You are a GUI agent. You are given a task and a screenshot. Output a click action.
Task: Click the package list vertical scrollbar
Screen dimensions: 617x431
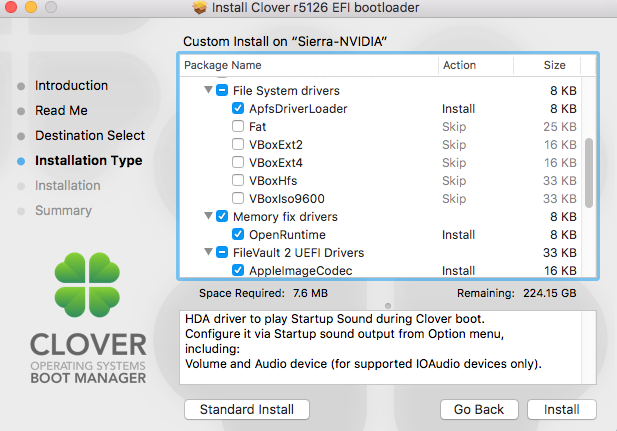tap(589, 172)
